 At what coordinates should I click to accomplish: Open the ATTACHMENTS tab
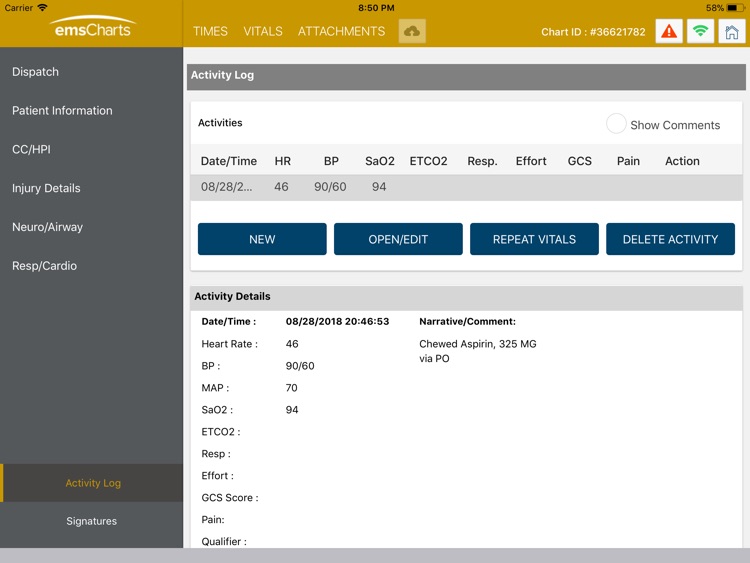point(342,32)
